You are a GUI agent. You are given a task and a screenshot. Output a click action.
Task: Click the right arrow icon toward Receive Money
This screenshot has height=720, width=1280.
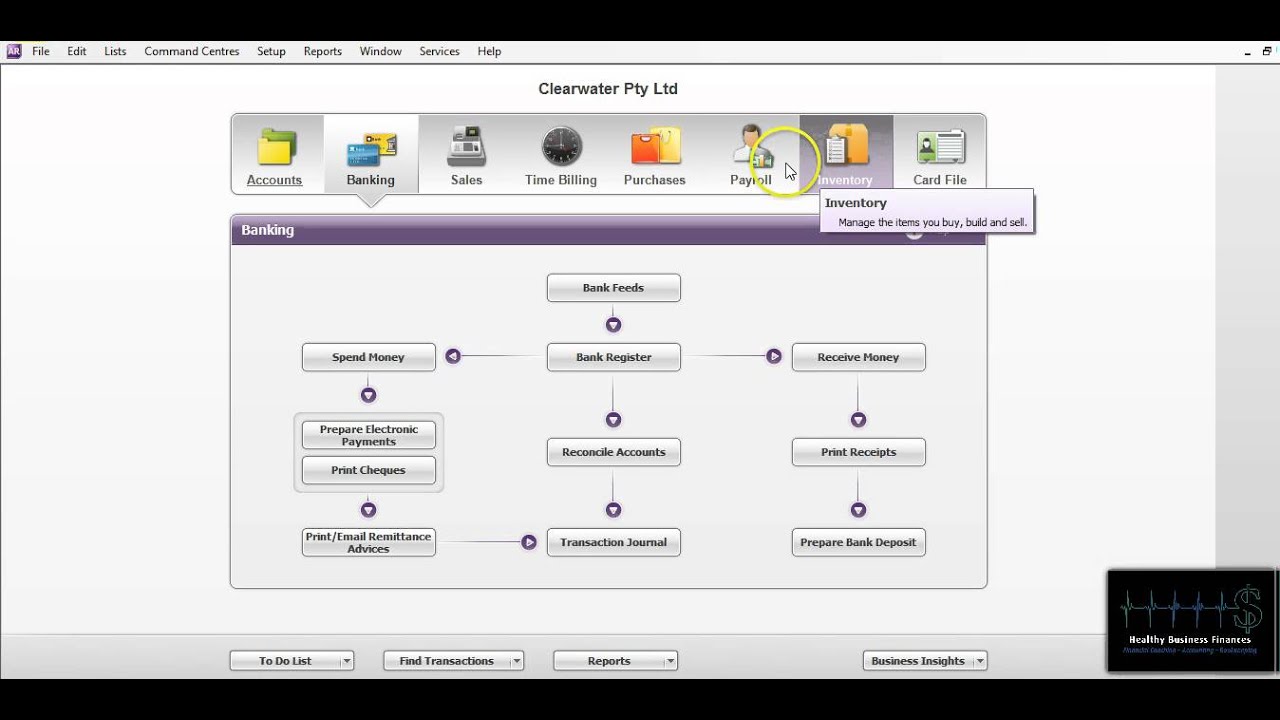[774, 356]
